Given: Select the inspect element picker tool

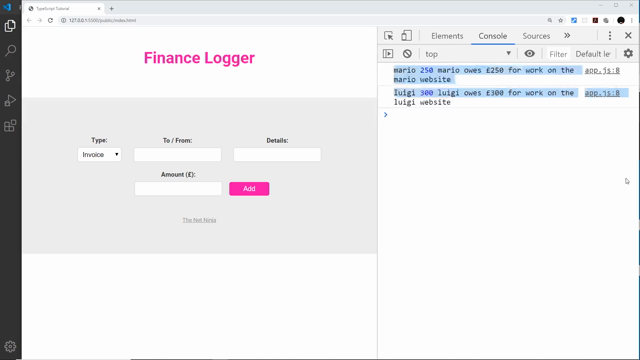Looking at the screenshot, I should click(389, 36).
